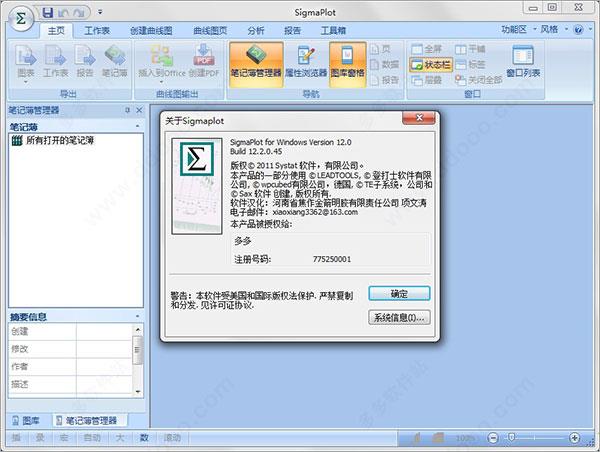Viewport: 600px width, 452px height.
Task: Click the 系统信息 button
Action: [x=399, y=317]
